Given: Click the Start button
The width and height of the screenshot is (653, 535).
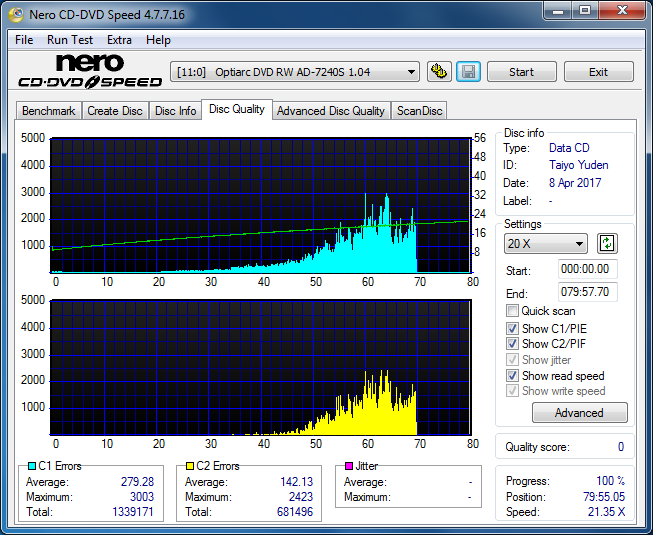Looking at the screenshot, I should [521, 72].
